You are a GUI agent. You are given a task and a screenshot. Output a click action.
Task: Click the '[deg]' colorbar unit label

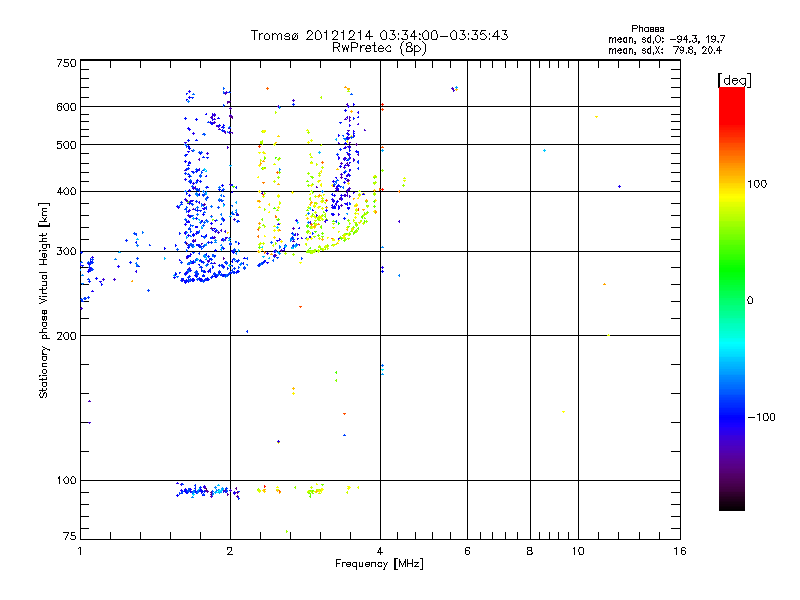pos(734,80)
